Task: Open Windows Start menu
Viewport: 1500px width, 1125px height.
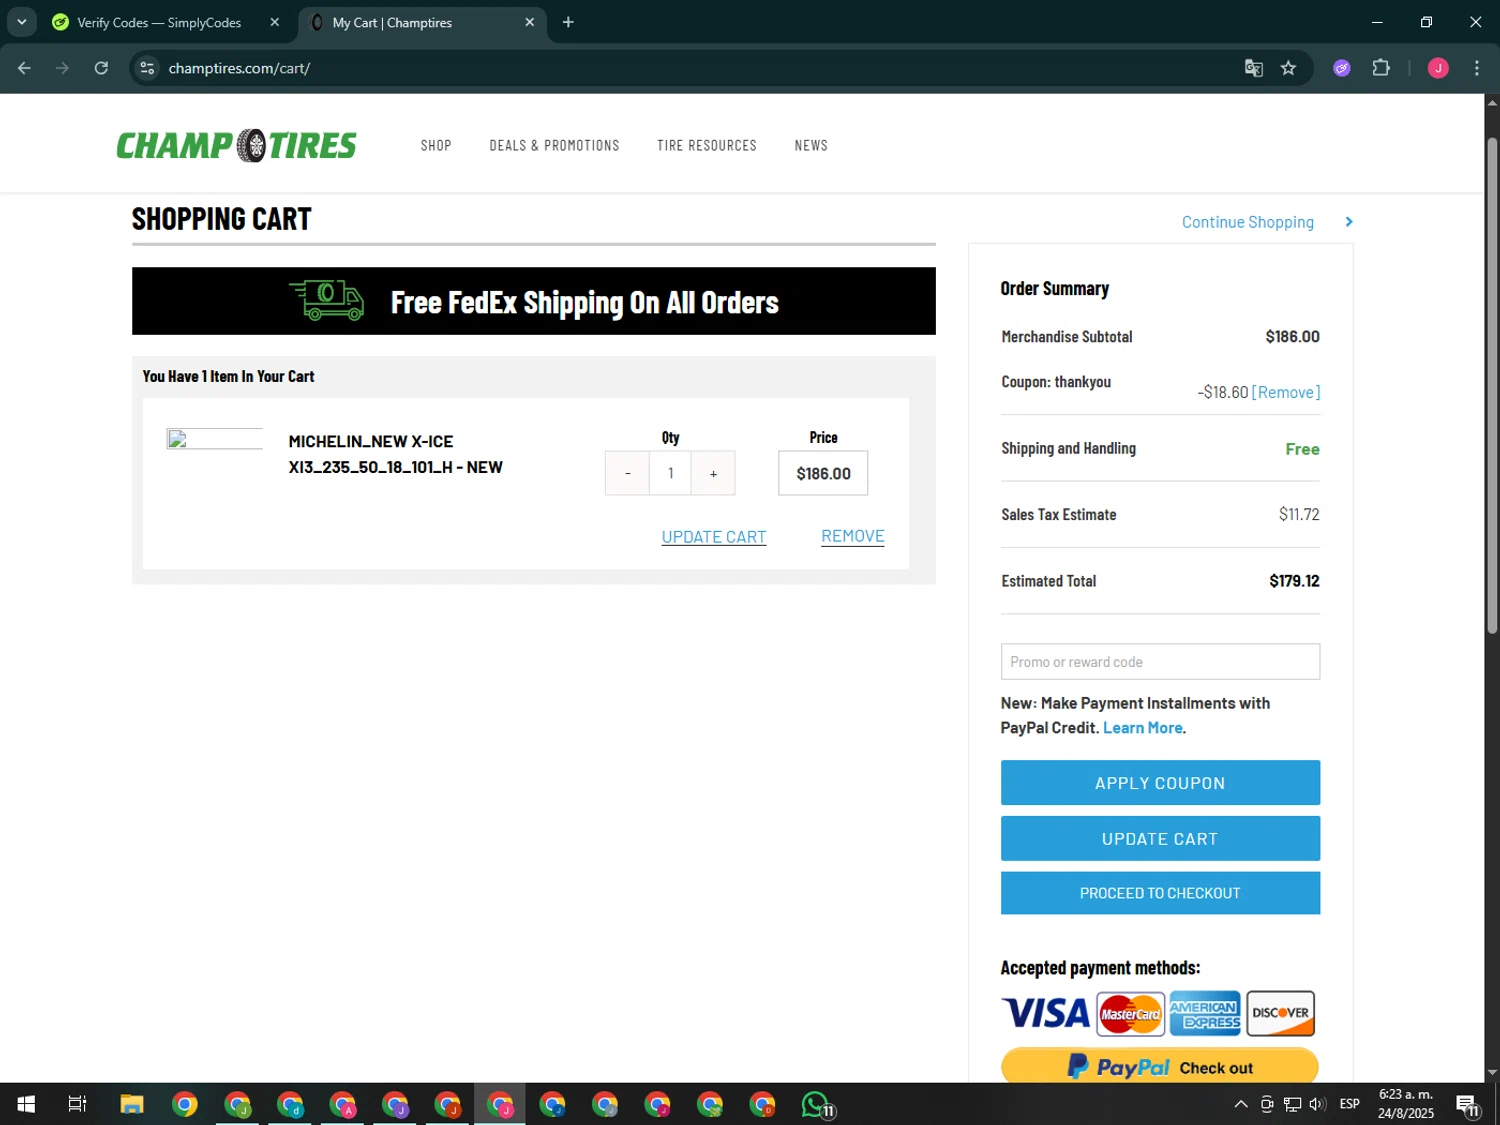Action: [x=26, y=1104]
